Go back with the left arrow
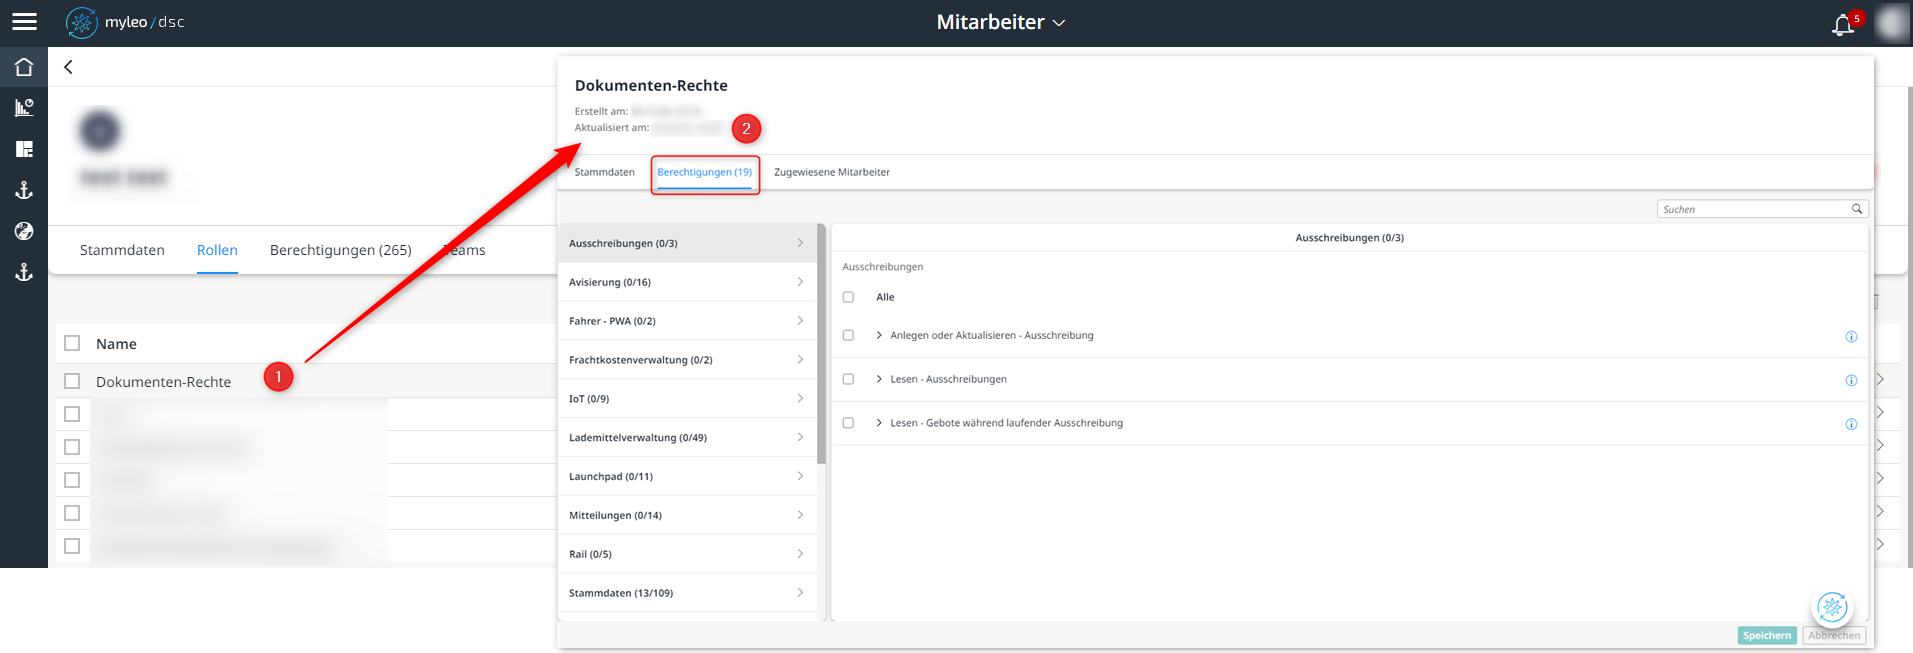 (x=68, y=67)
